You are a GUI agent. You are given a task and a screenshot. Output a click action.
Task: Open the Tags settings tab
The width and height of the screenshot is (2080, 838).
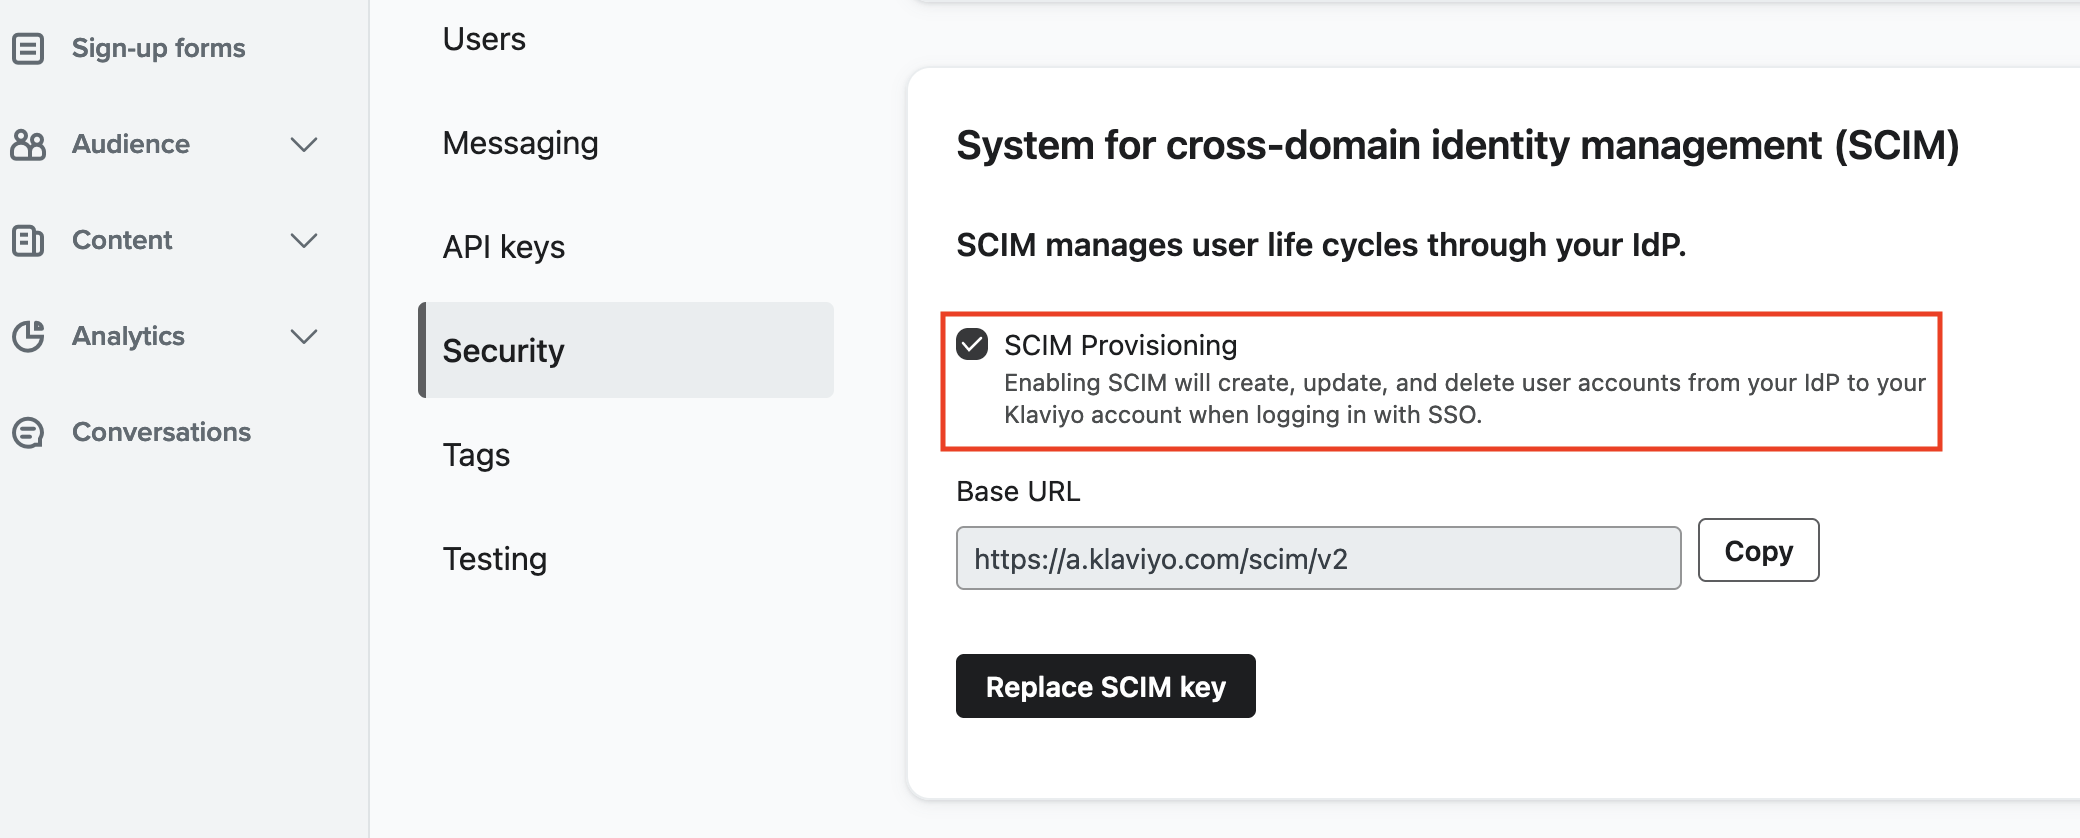coord(477,455)
